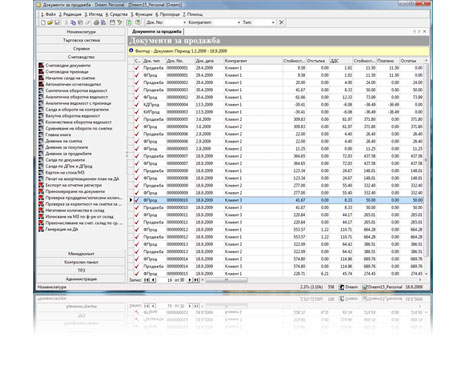Click the funnel Filter toolbar icon
This screenshot has width=466, height=372.
[x=120, y=23]
